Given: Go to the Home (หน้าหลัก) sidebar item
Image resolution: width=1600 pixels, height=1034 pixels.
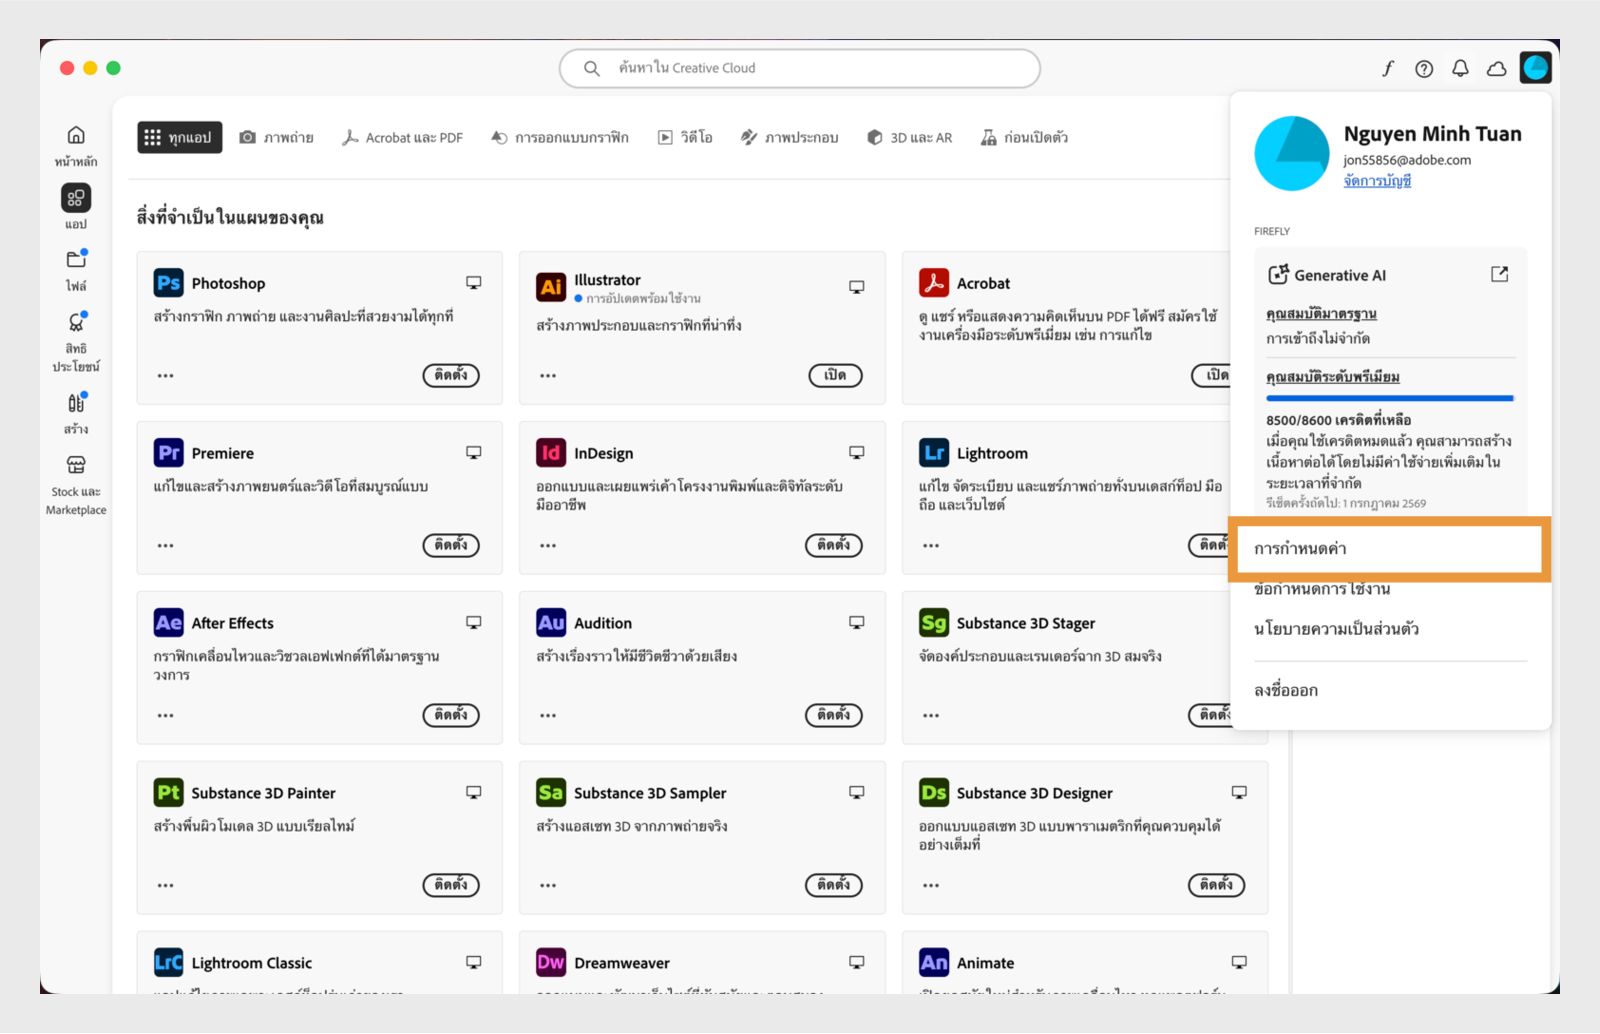Looking at the screenshot, I should (x=76, y=145).
